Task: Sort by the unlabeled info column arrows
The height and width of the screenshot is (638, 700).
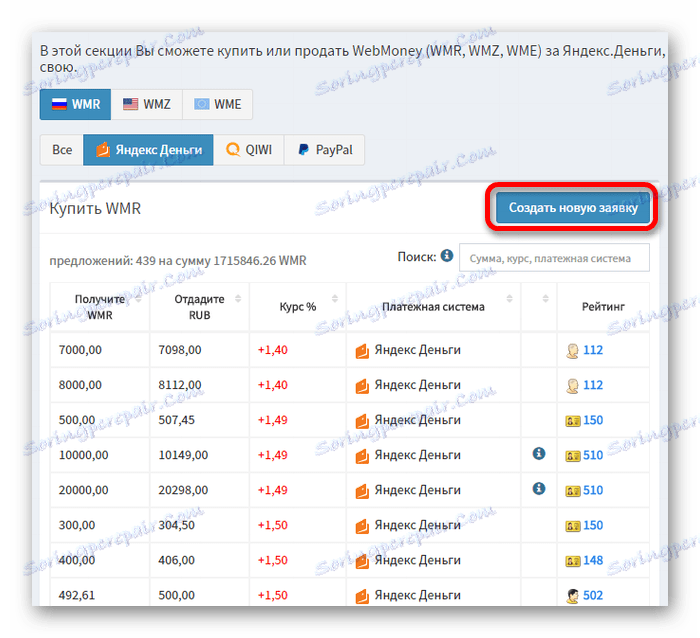Action: coord(545,299)
